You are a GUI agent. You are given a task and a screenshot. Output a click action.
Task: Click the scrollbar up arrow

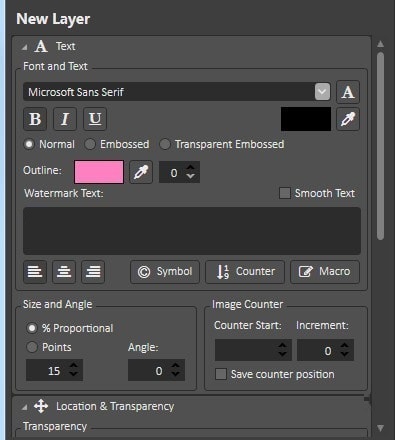380,44
